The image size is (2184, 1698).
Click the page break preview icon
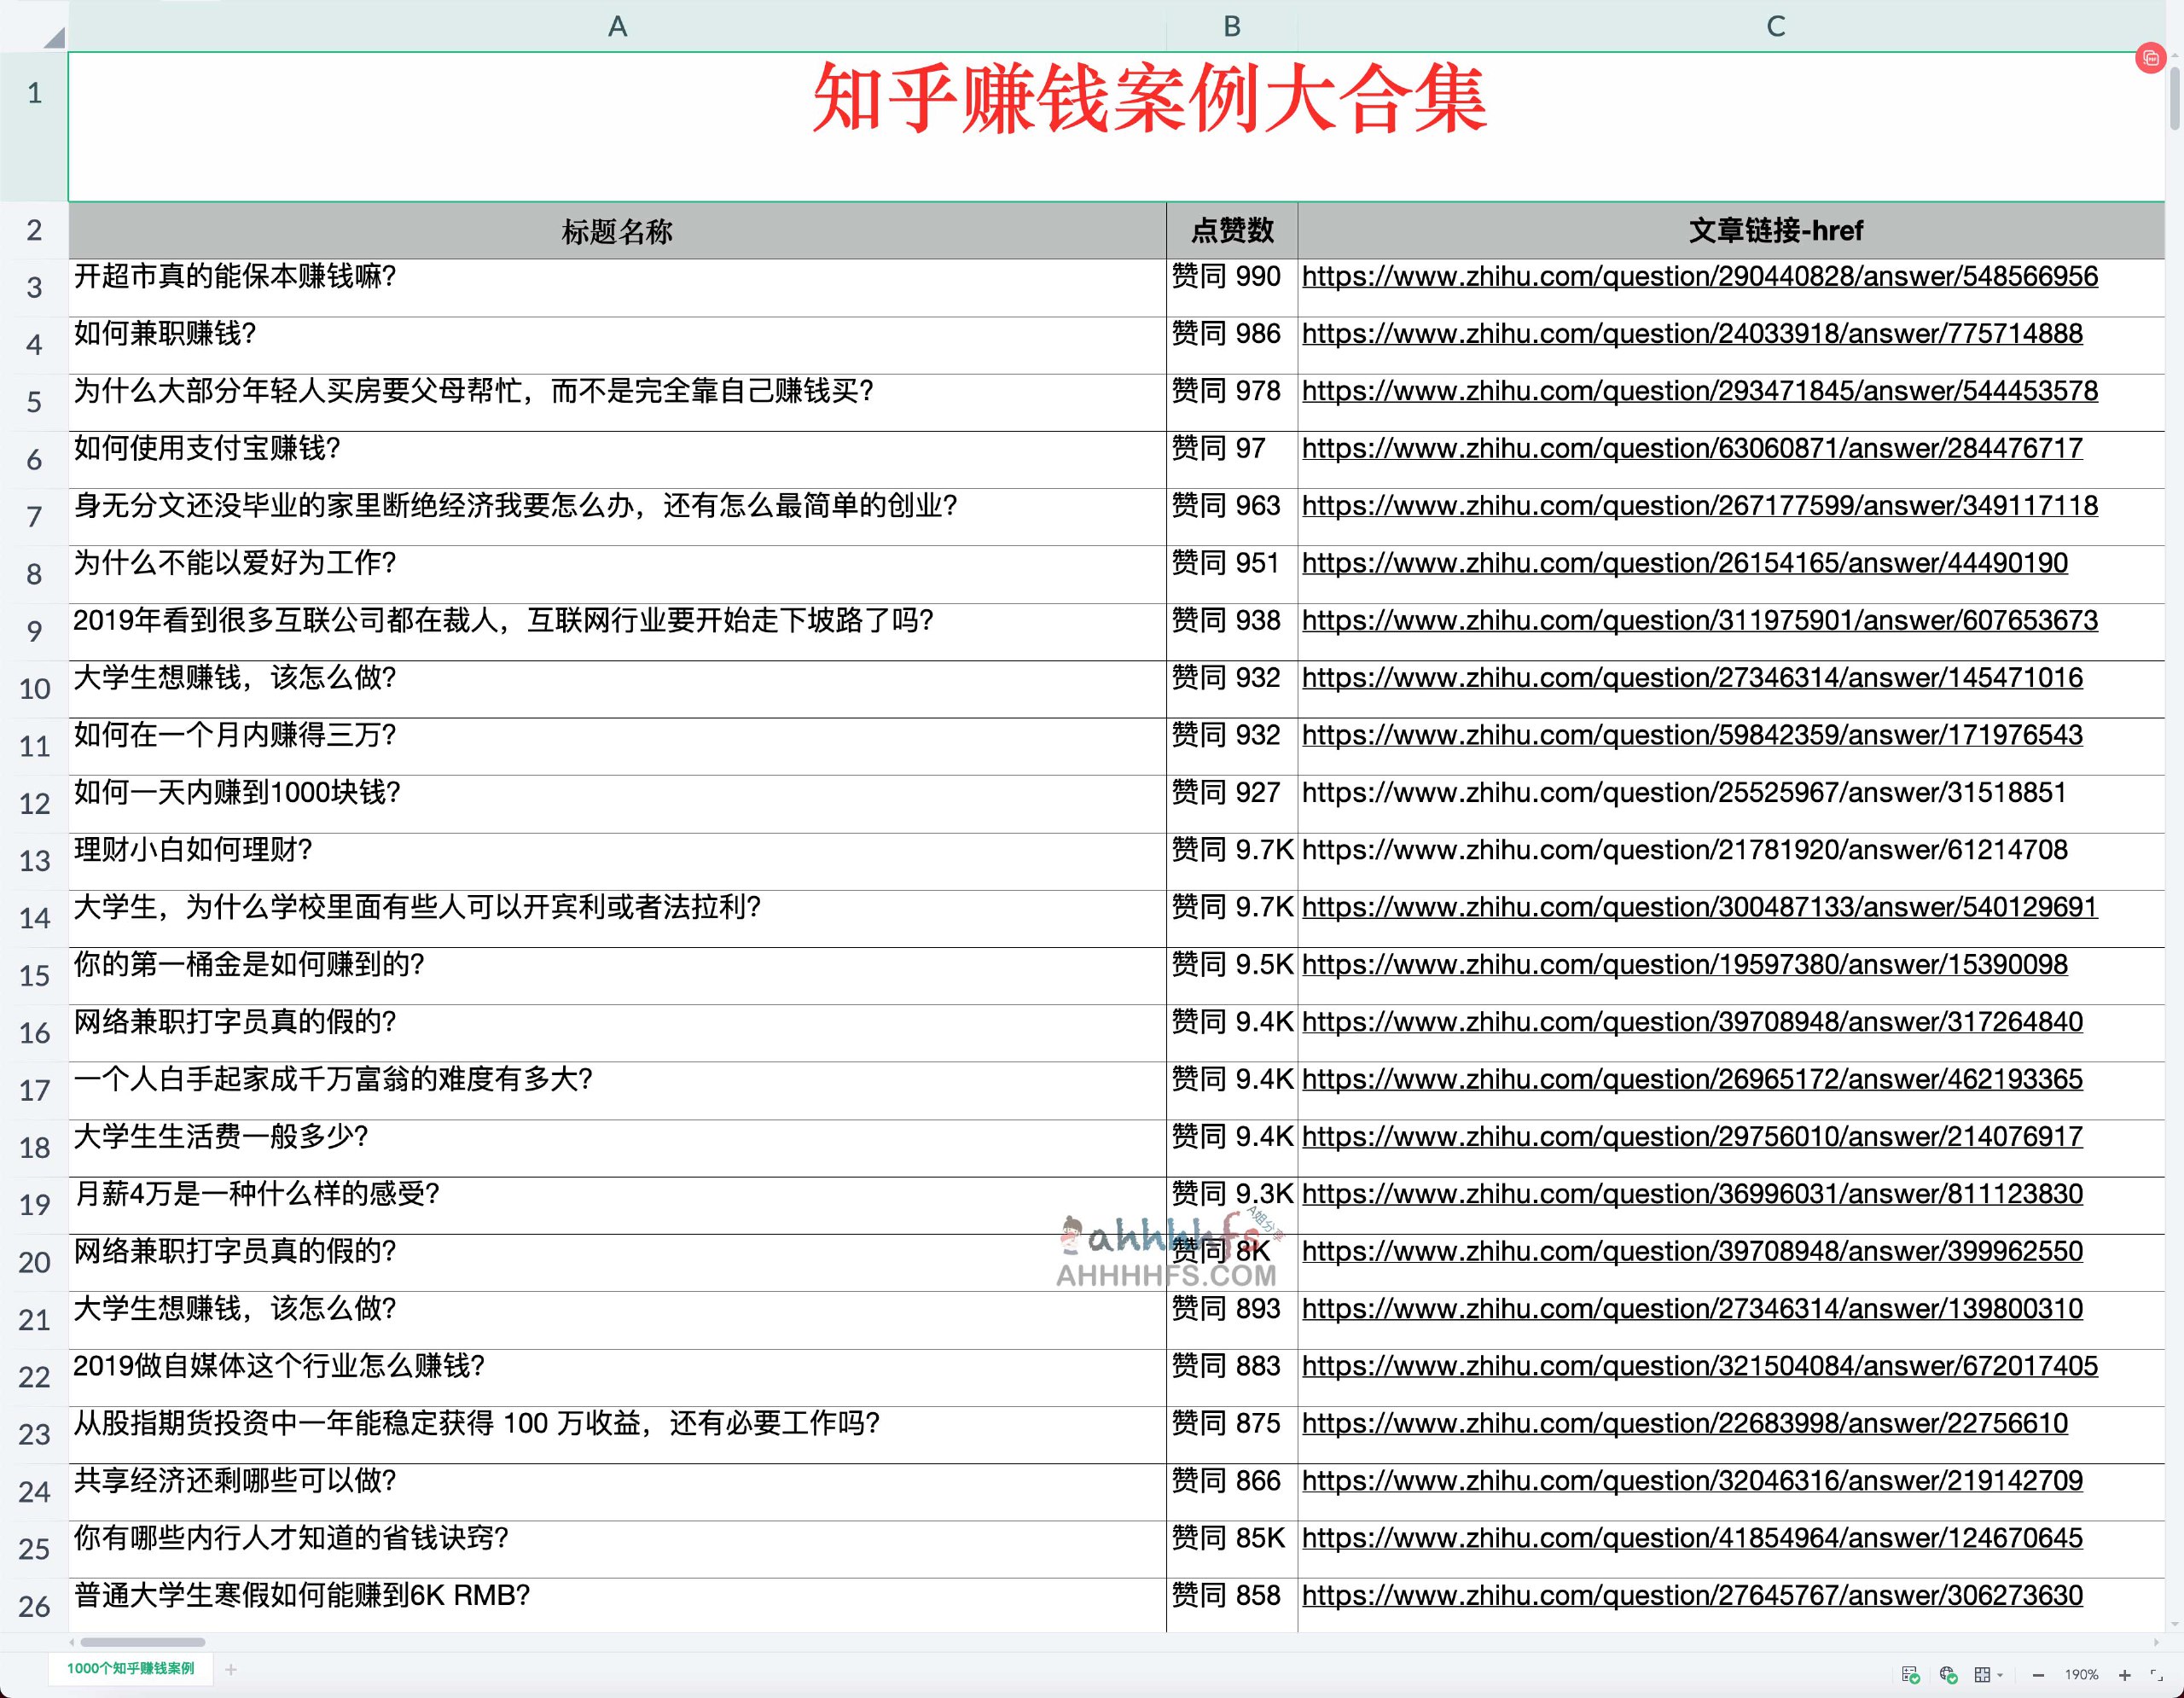(x=1983, y=1675)
